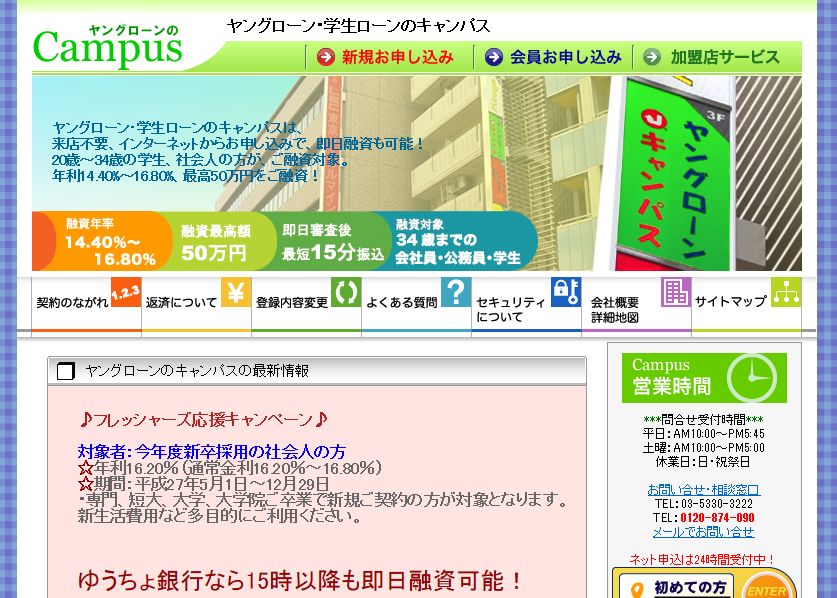Viewport: 837px width, 598px height.
Task: Click the text 土曜:AM10:00~PM5:00
Action: tap(704, 447)
